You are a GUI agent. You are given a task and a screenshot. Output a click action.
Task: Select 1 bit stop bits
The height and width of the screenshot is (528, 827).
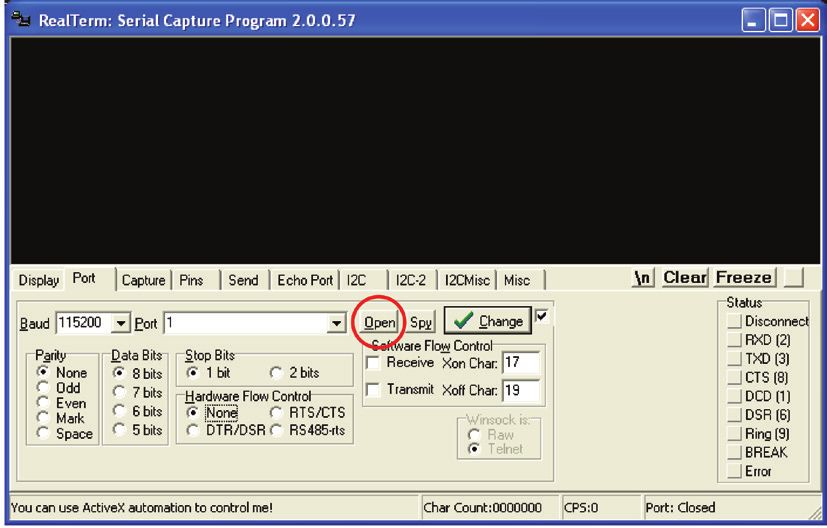(x=208, y=372)
